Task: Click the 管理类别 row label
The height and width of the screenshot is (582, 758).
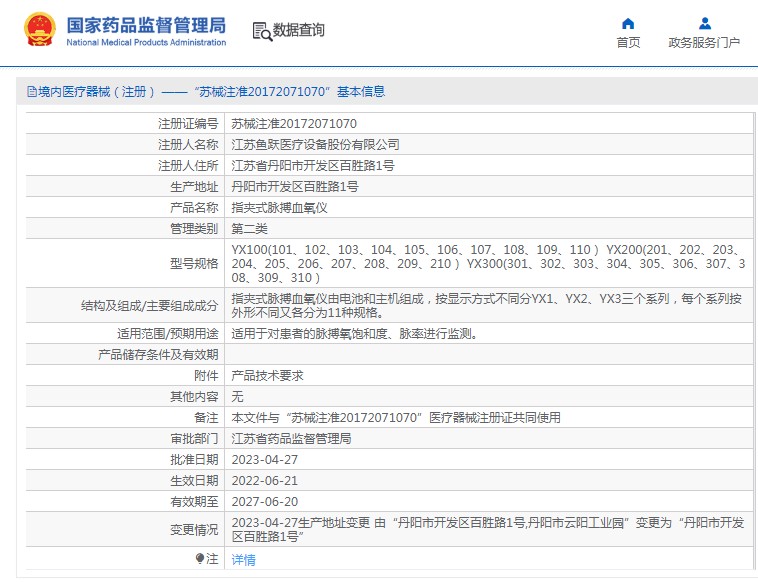Action: pos(194,229)
